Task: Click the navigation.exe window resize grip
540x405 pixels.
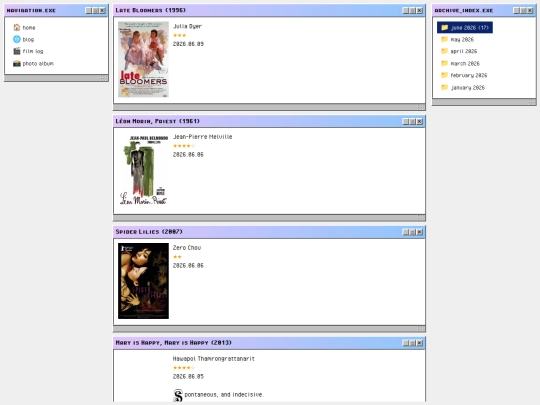Action: pyautogui.click(x=104, y=78)
